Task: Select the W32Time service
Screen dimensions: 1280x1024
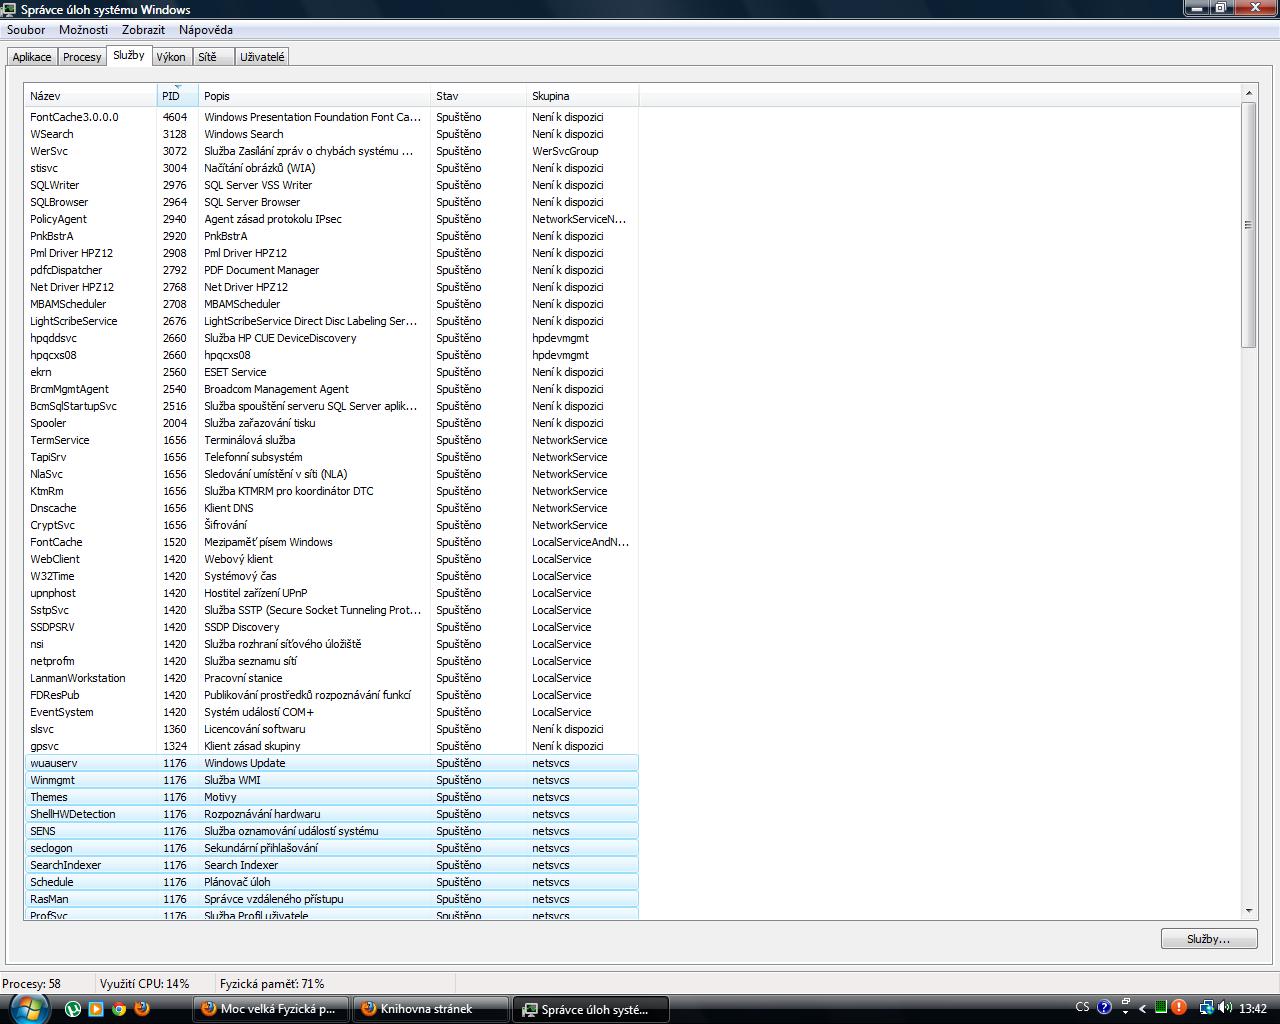Action: pos(331,576)
